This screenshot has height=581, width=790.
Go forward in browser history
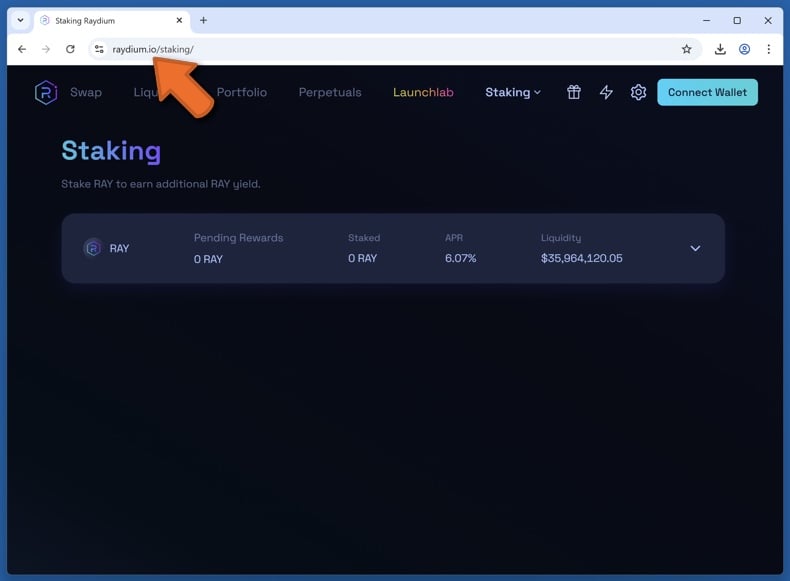pyautogui.click(x=46, y=49)
